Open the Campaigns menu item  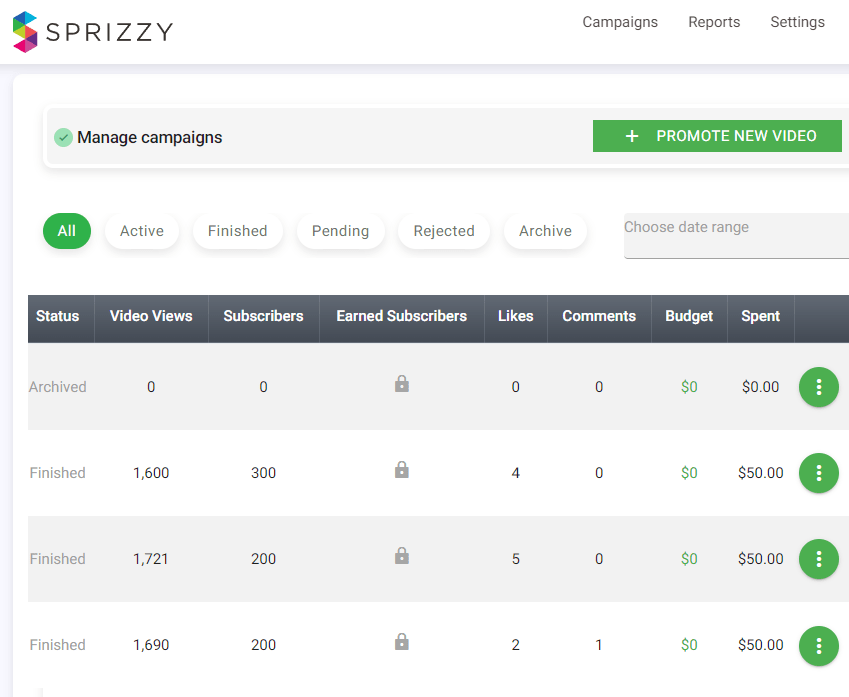pyautogui.click(x=620, y=22)
